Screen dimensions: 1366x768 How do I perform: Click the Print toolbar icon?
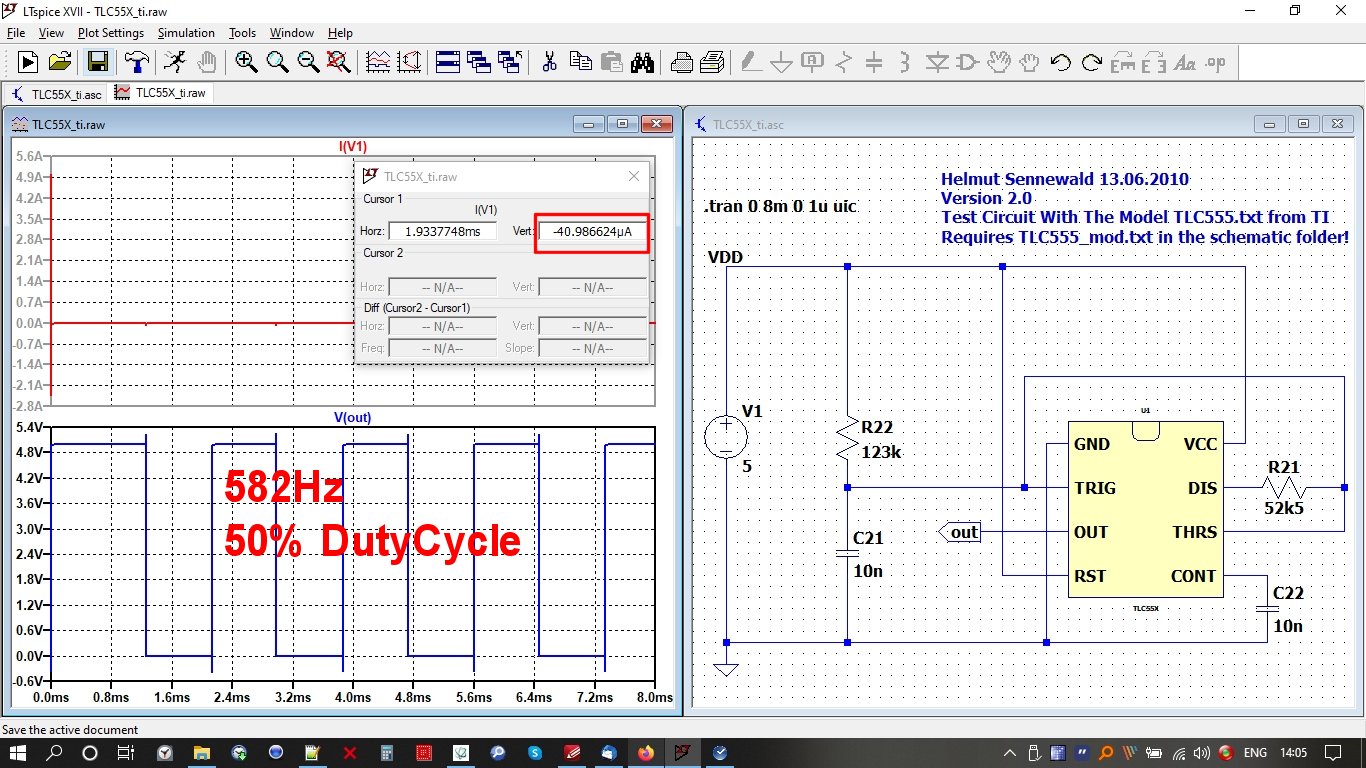tap(712, 62)
